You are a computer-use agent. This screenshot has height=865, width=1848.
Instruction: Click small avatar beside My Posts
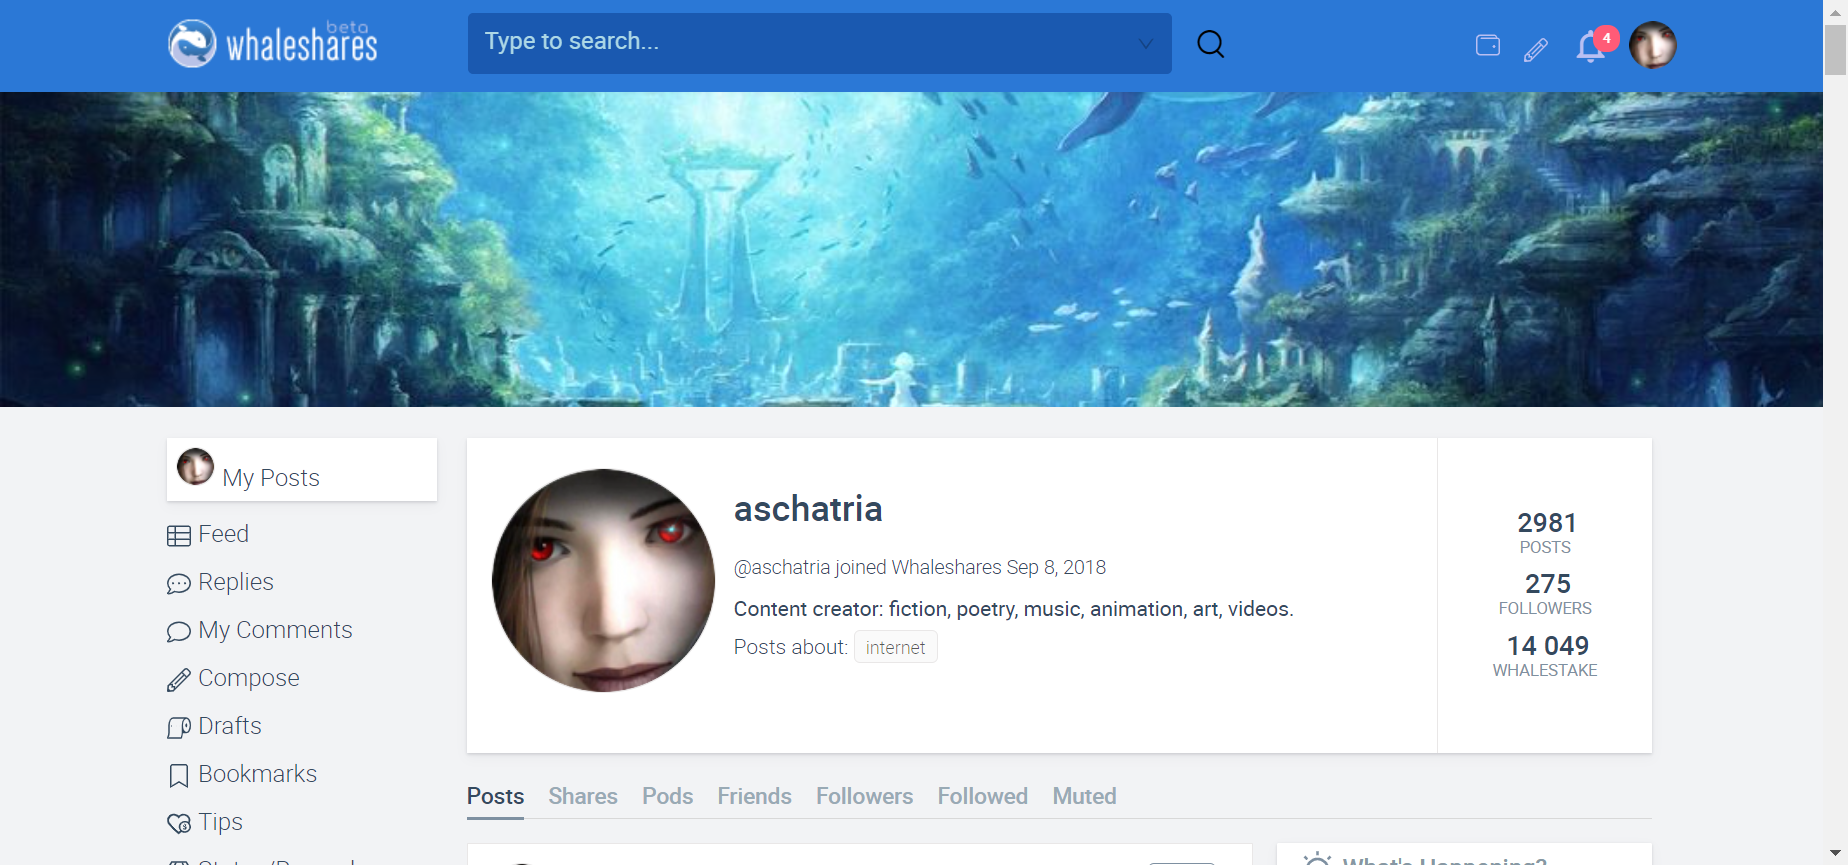[x=195, y=466]
